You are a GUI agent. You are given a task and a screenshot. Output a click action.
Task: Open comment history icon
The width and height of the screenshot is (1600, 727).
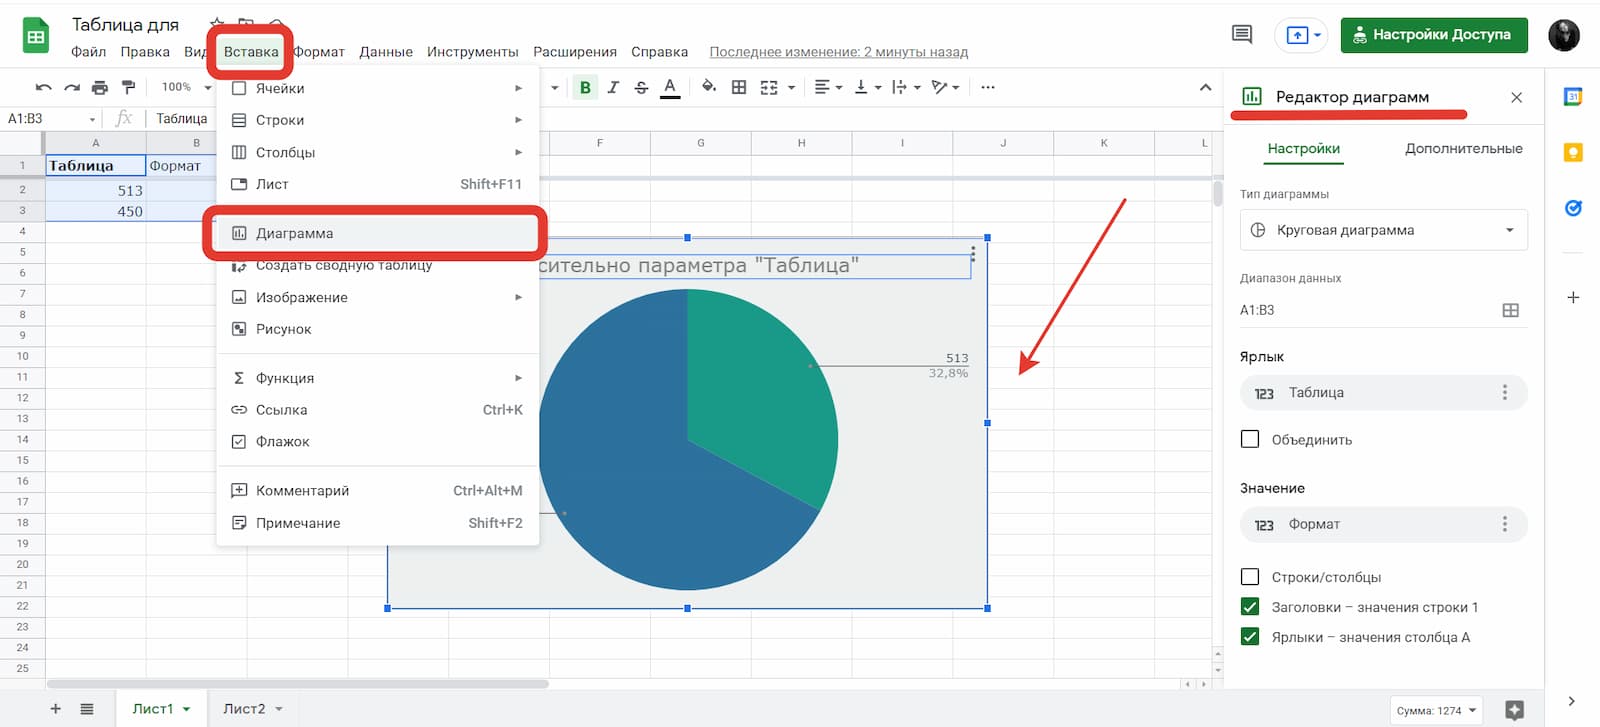(x=1242, y=35)
